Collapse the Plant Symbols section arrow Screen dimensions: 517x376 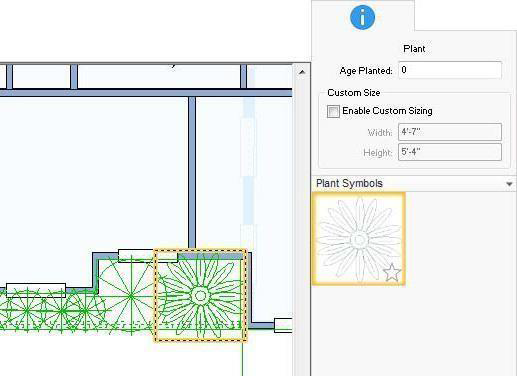509,184
